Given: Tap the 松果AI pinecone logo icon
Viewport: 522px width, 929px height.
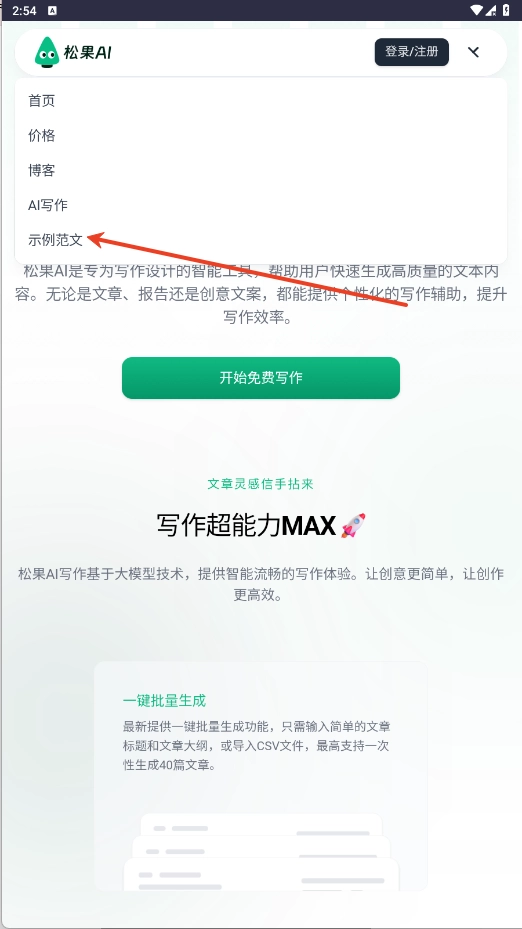Looking at the screenshot, I should 47,52.
